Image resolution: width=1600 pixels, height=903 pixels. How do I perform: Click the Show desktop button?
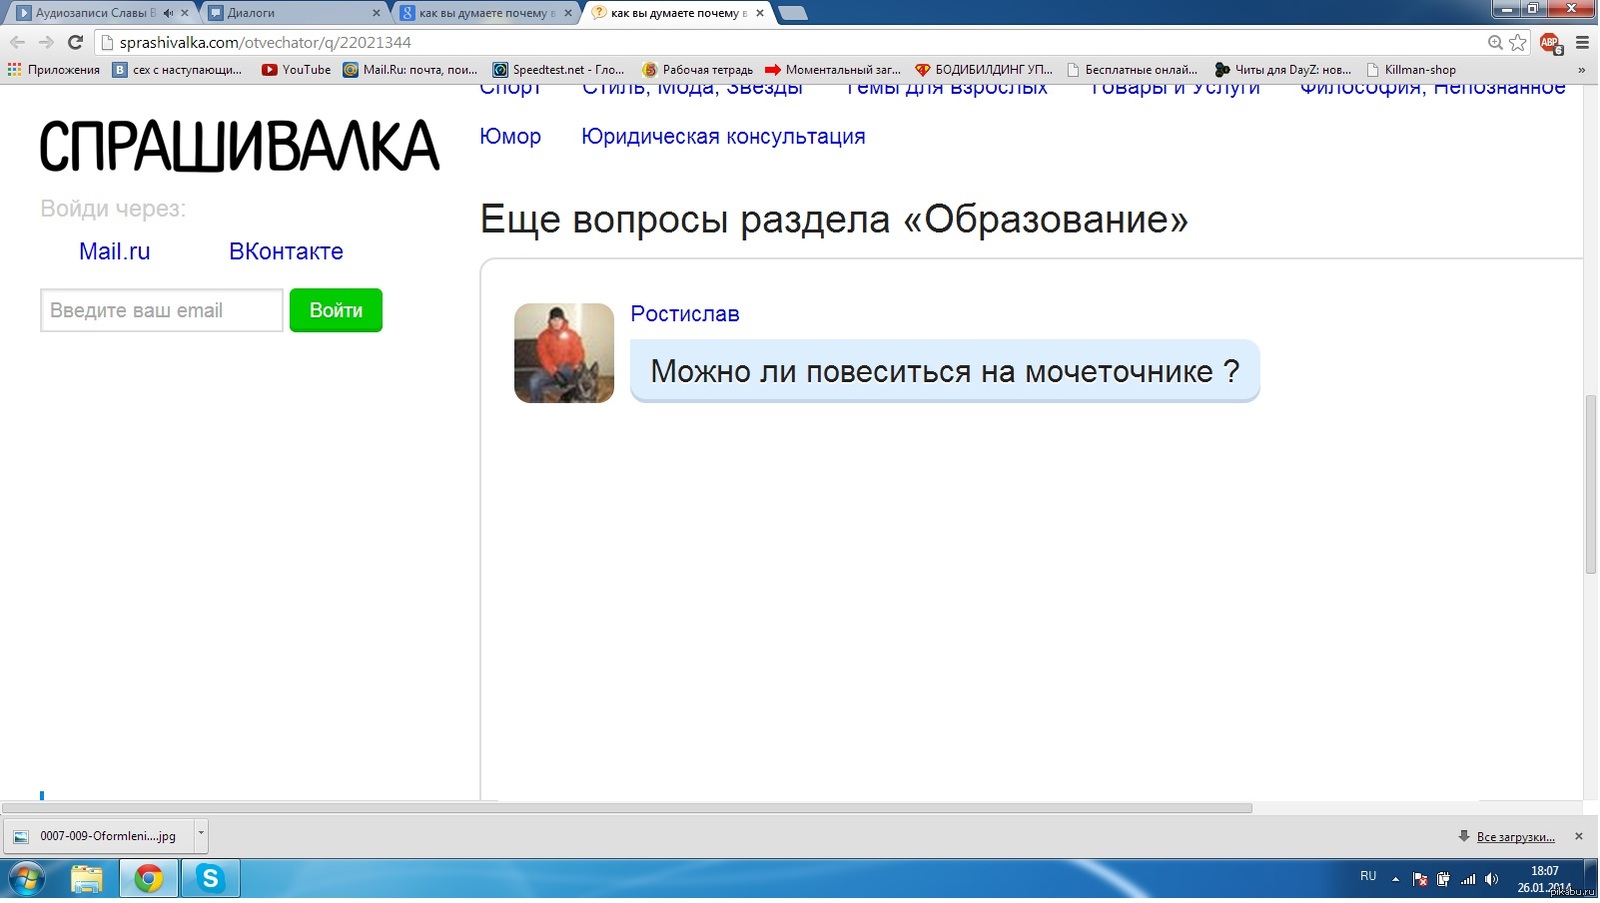tap(1592, 879)
